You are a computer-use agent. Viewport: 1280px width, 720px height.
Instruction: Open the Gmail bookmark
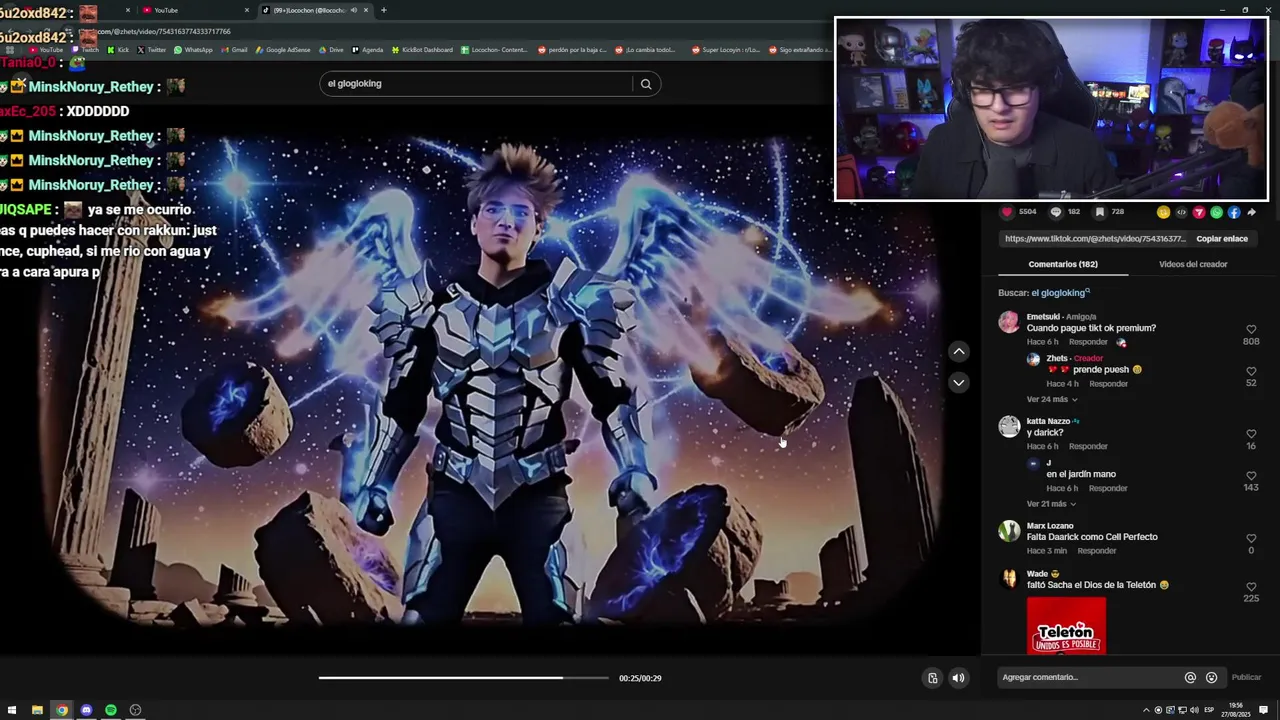[234, 50]
